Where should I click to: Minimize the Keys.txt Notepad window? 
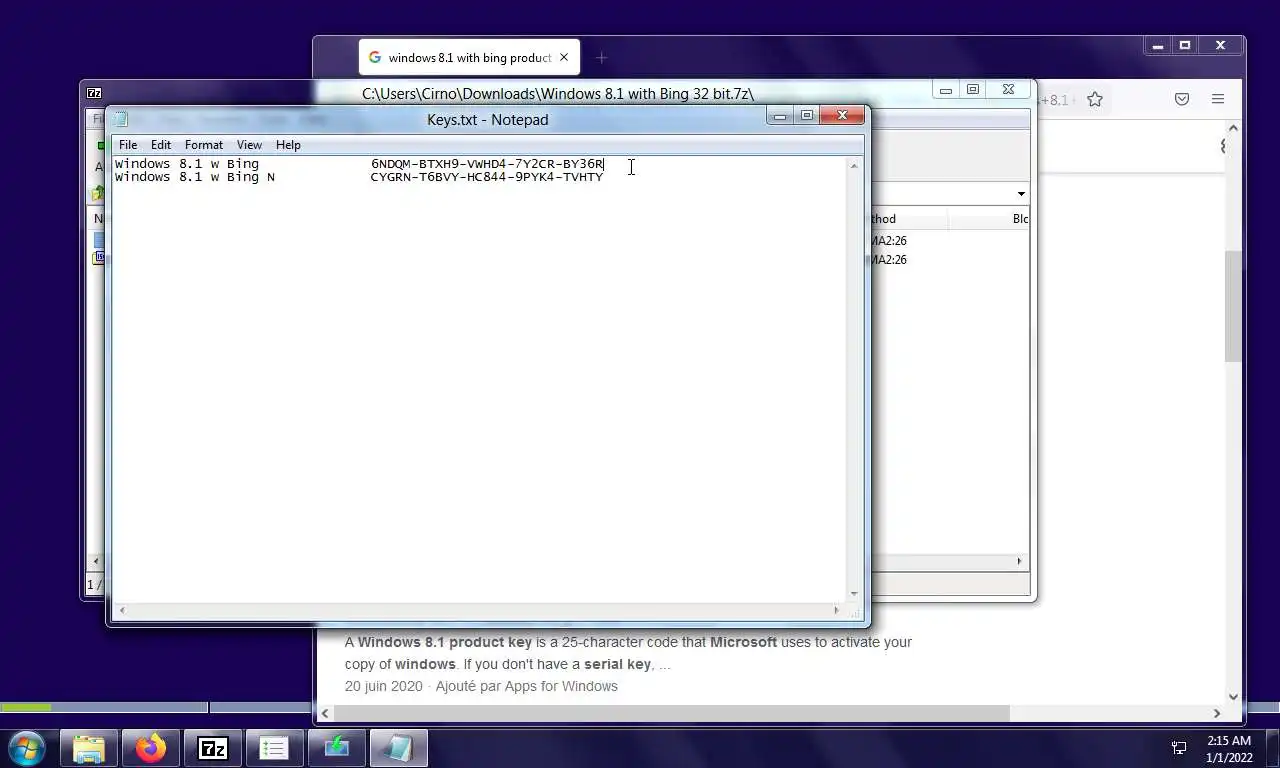(780, 116)
